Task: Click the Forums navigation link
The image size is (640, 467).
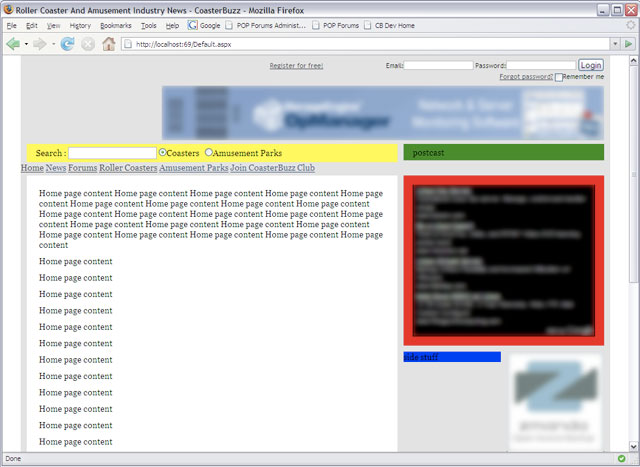Action: (82, 168)
